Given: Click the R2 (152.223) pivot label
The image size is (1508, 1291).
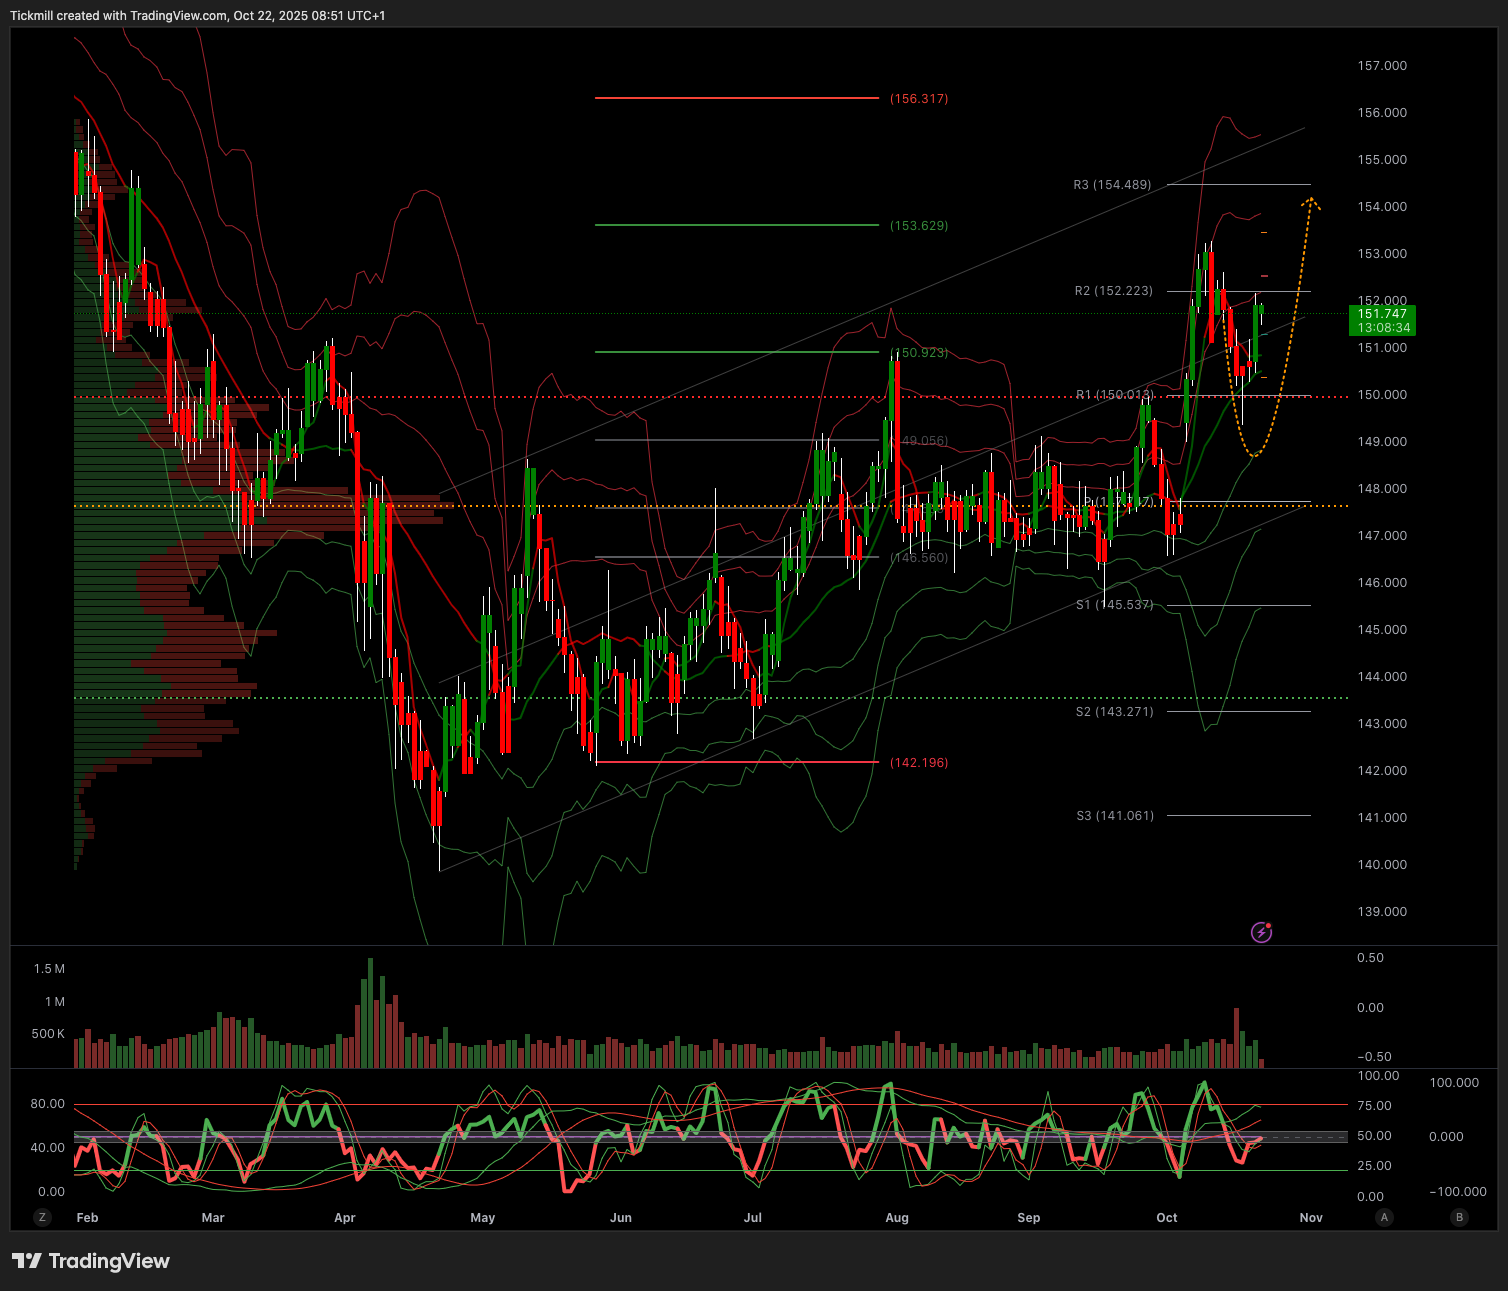Looking at the screenshot, I should 1113,291.
